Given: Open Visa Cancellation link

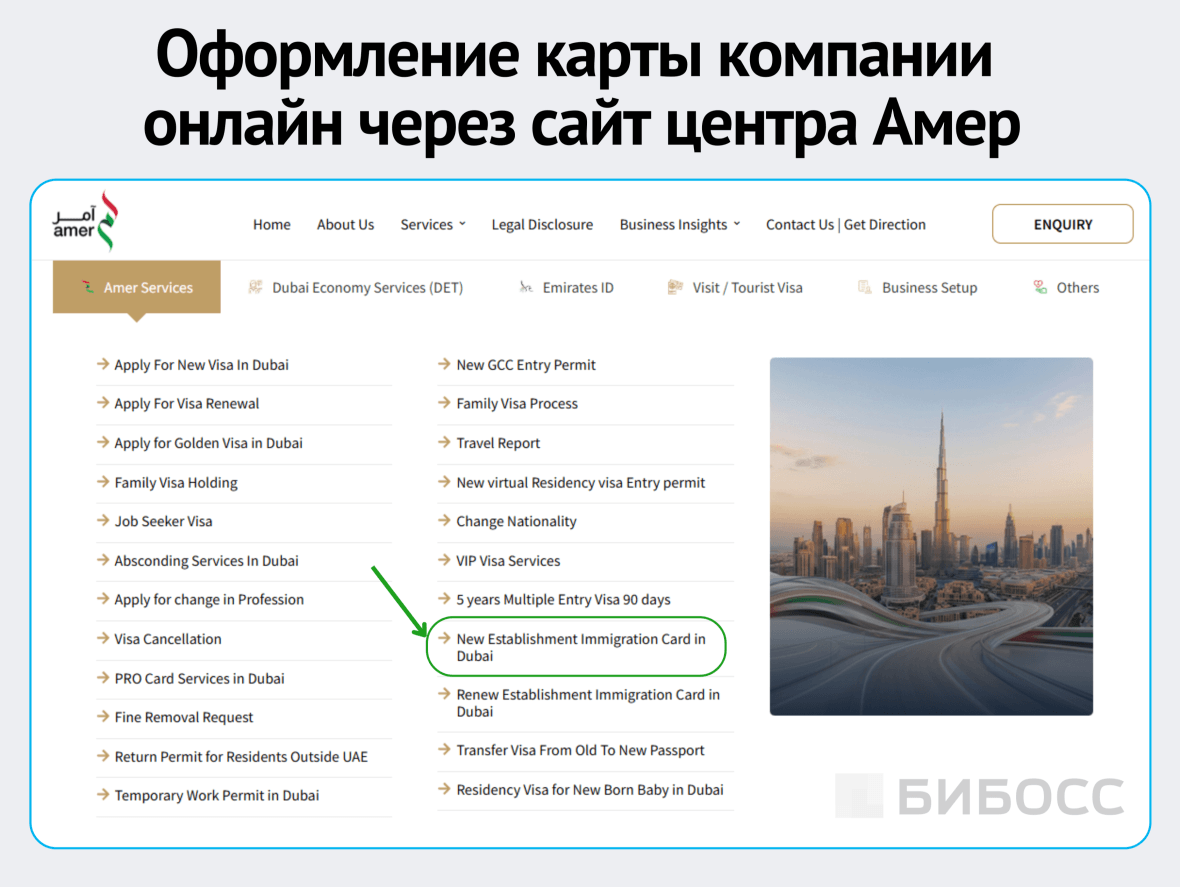Looking at the screenshot, I should tap(168, 639).
